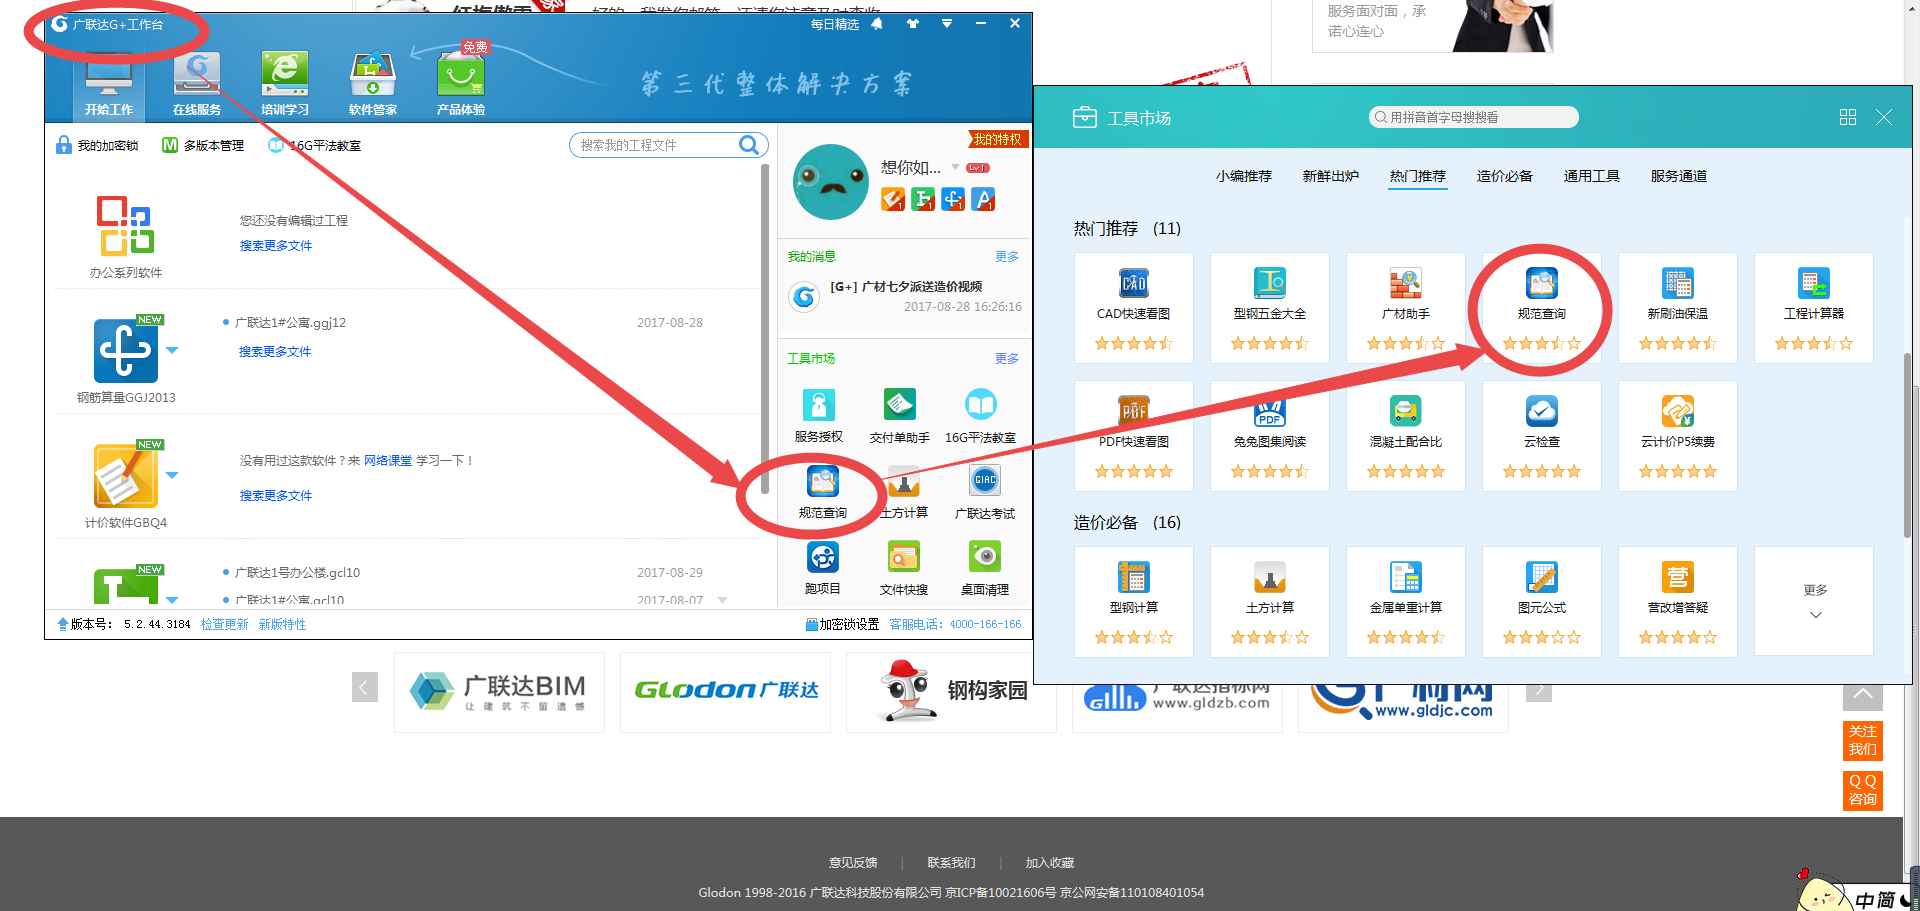
Task: Expand dropdown arrow beside 钢筋算量GGJ2013
Action: pos(172,350)
